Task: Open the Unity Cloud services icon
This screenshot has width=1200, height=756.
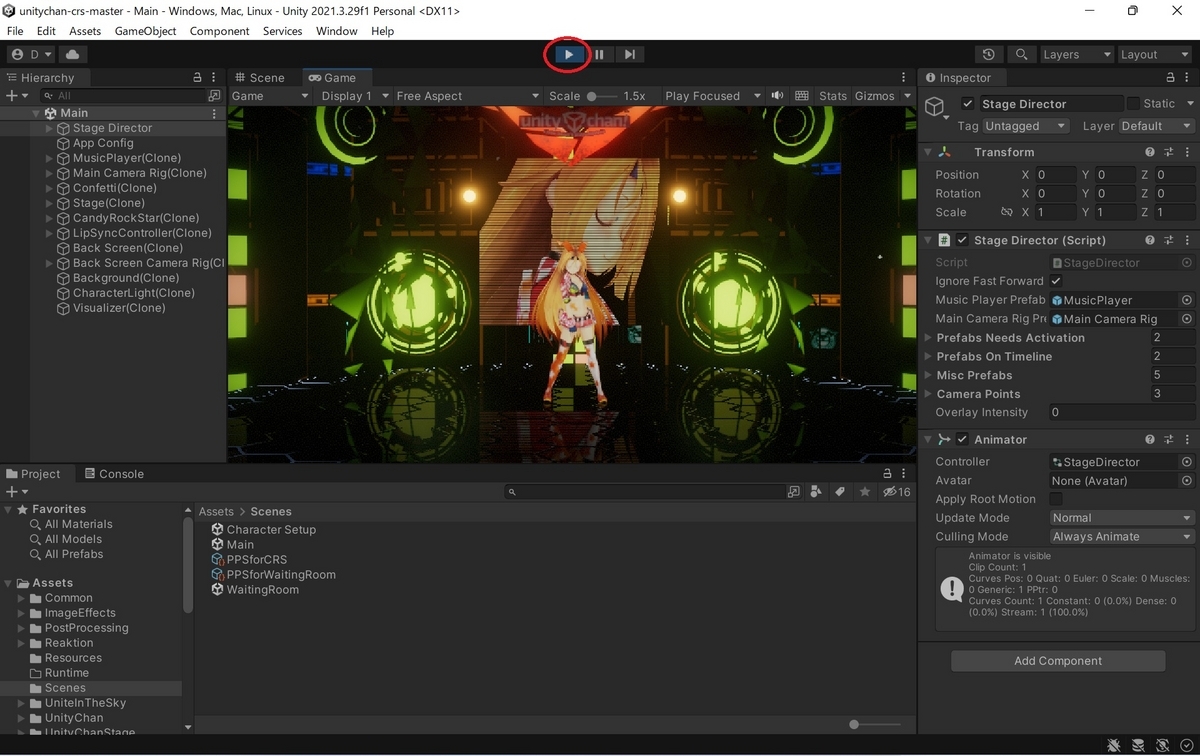Action: pyautogui.click(x=74, y=54)
